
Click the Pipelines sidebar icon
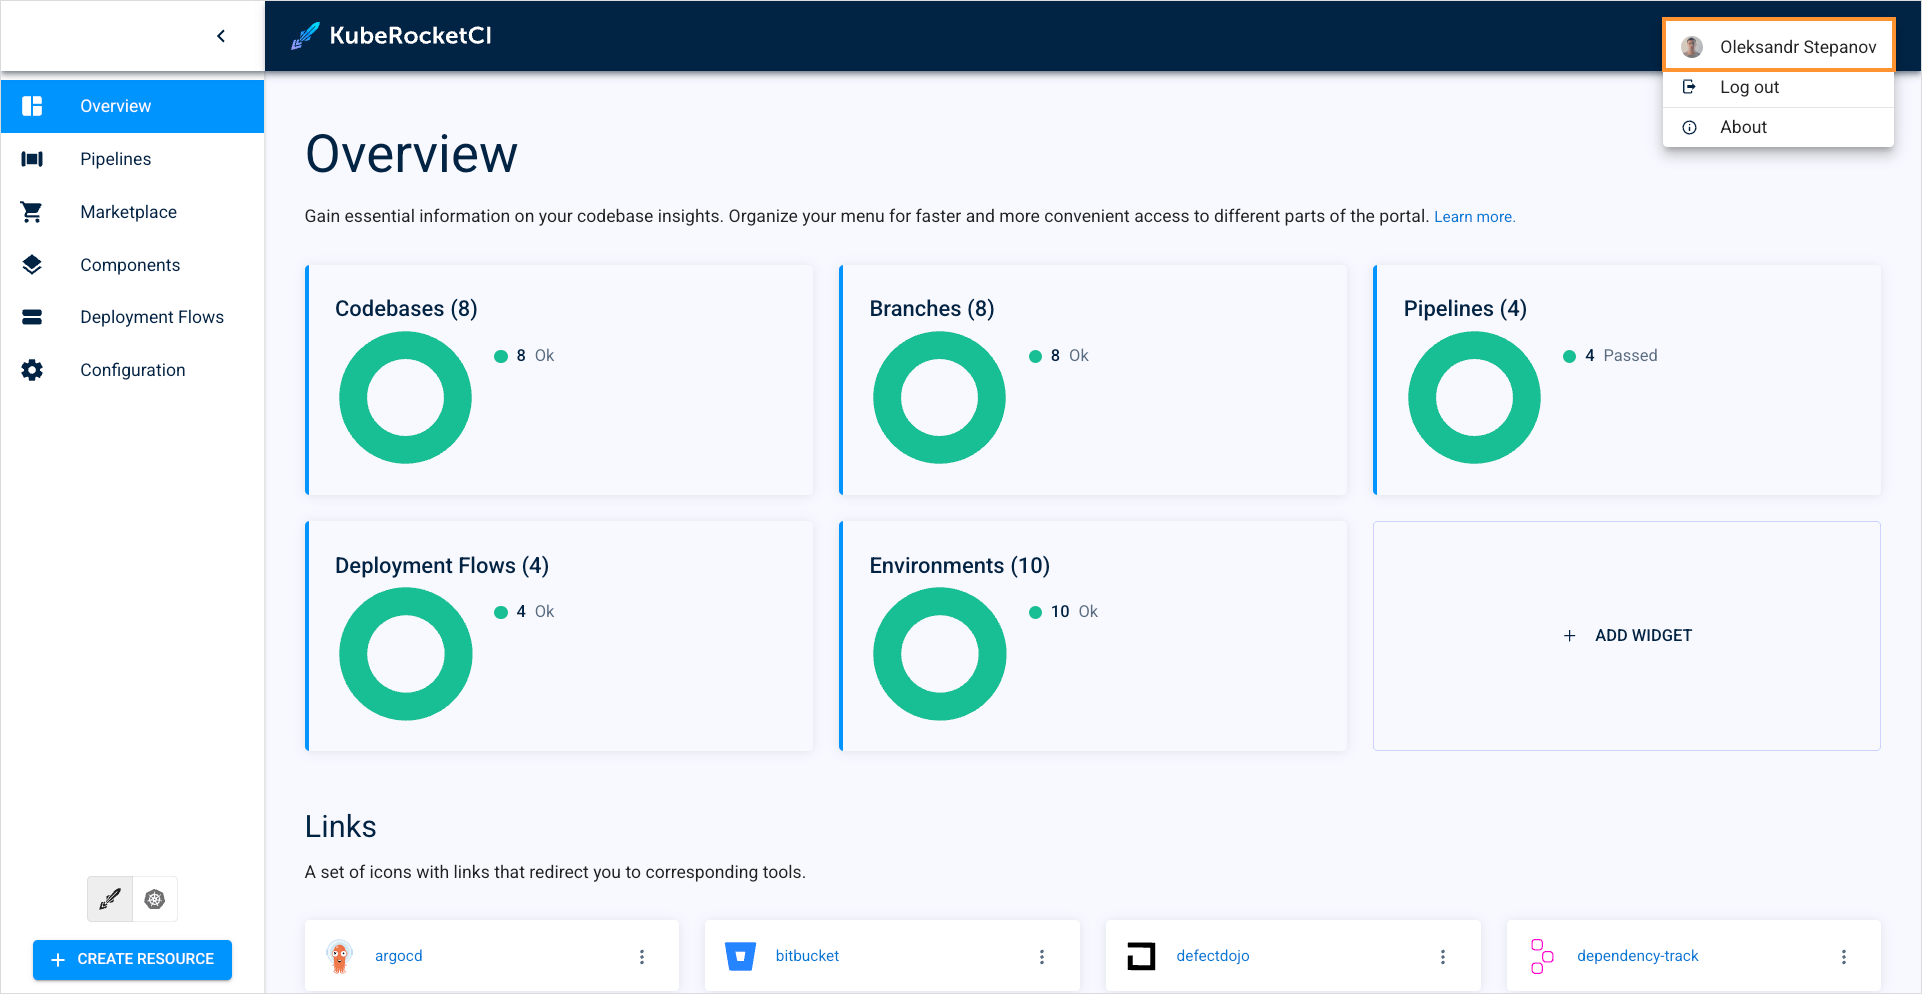point(32,159)
